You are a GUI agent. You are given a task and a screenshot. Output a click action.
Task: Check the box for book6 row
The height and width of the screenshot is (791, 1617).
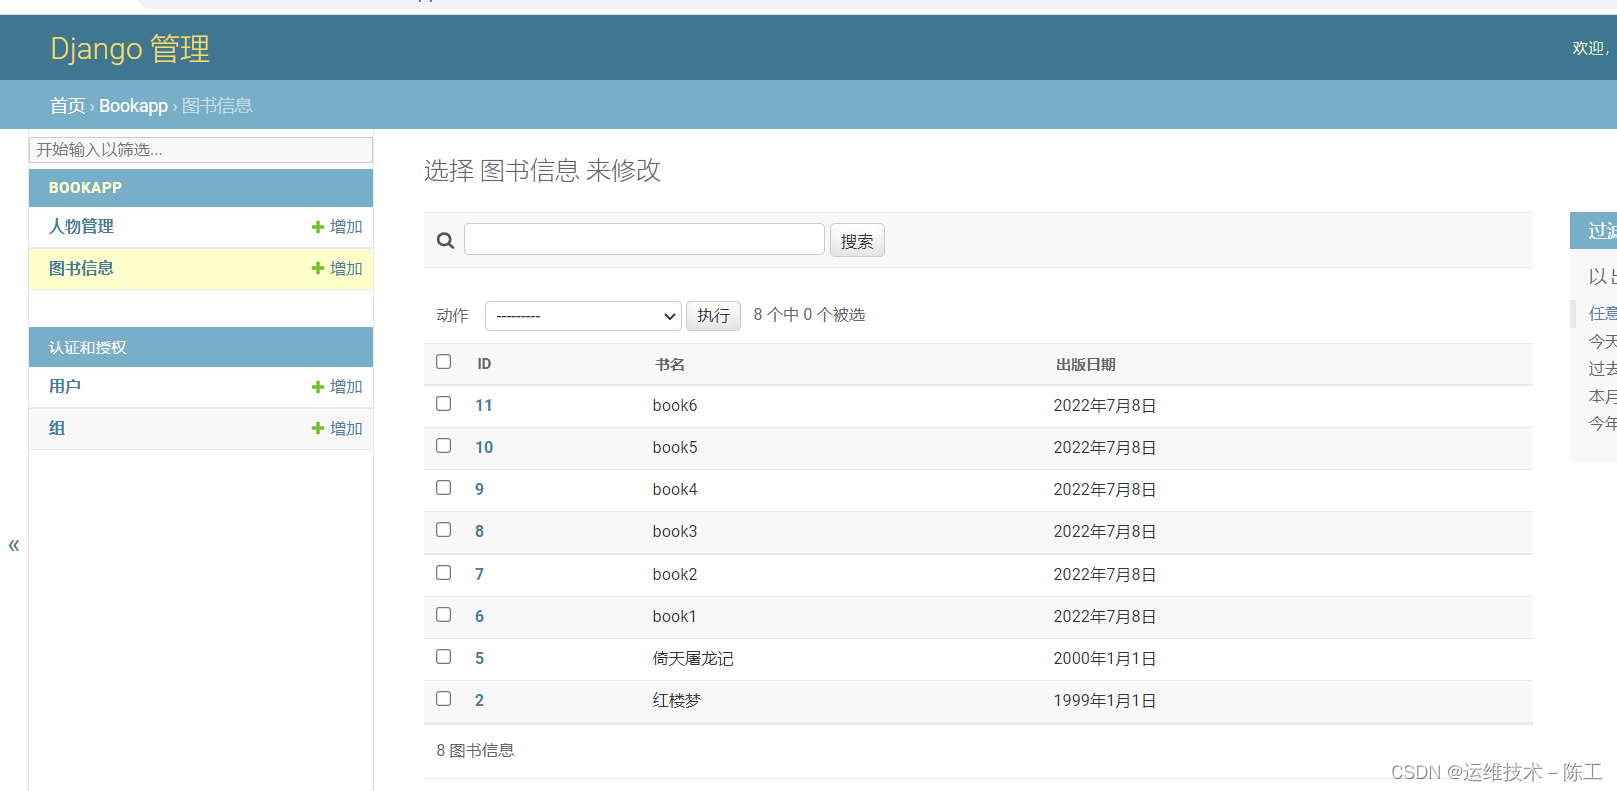click(x=444, y=404)
